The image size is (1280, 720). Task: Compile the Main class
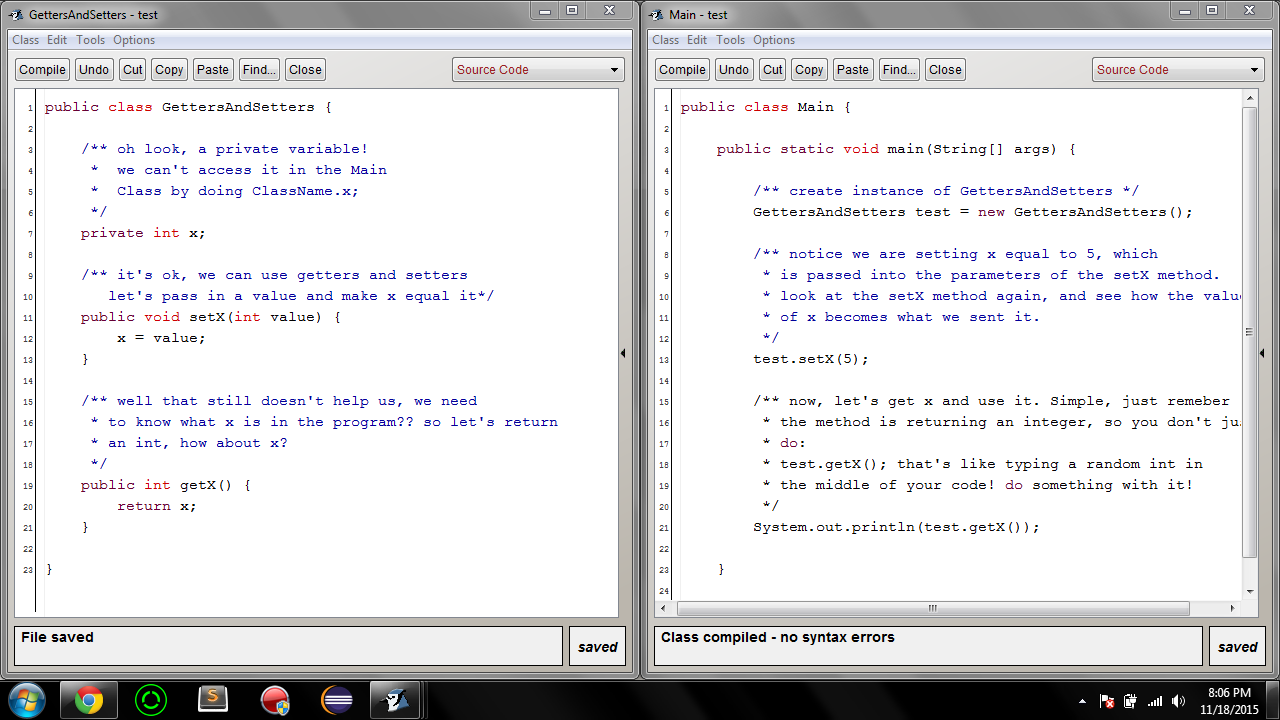click(681, 69)
